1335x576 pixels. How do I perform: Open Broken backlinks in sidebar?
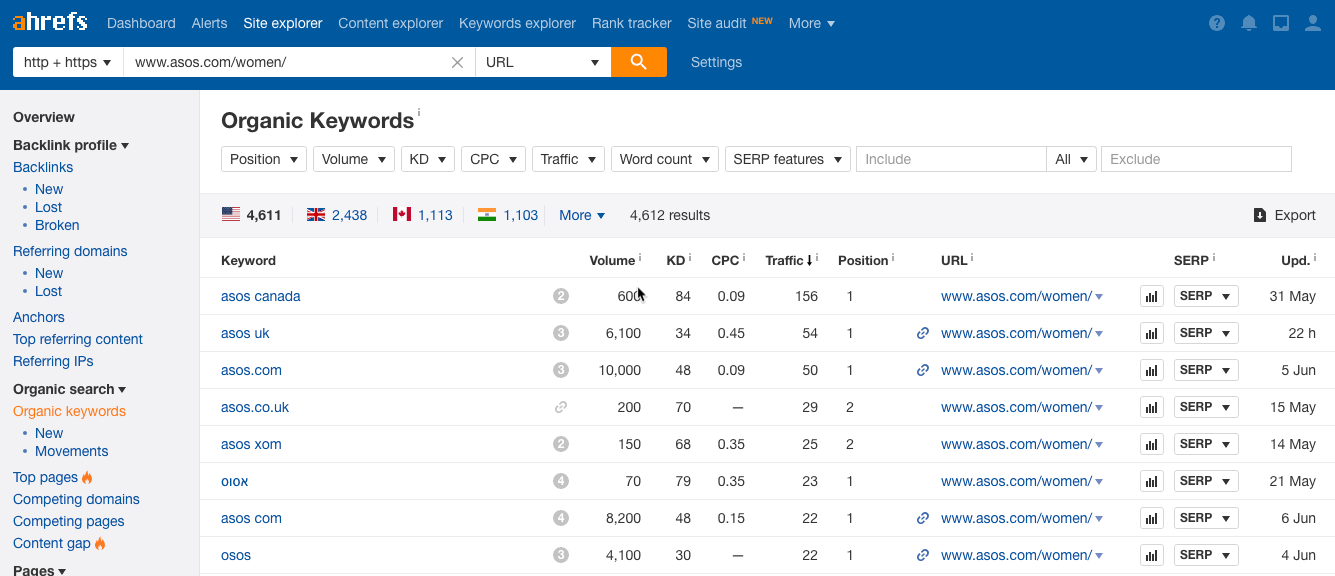coord(57,225)
